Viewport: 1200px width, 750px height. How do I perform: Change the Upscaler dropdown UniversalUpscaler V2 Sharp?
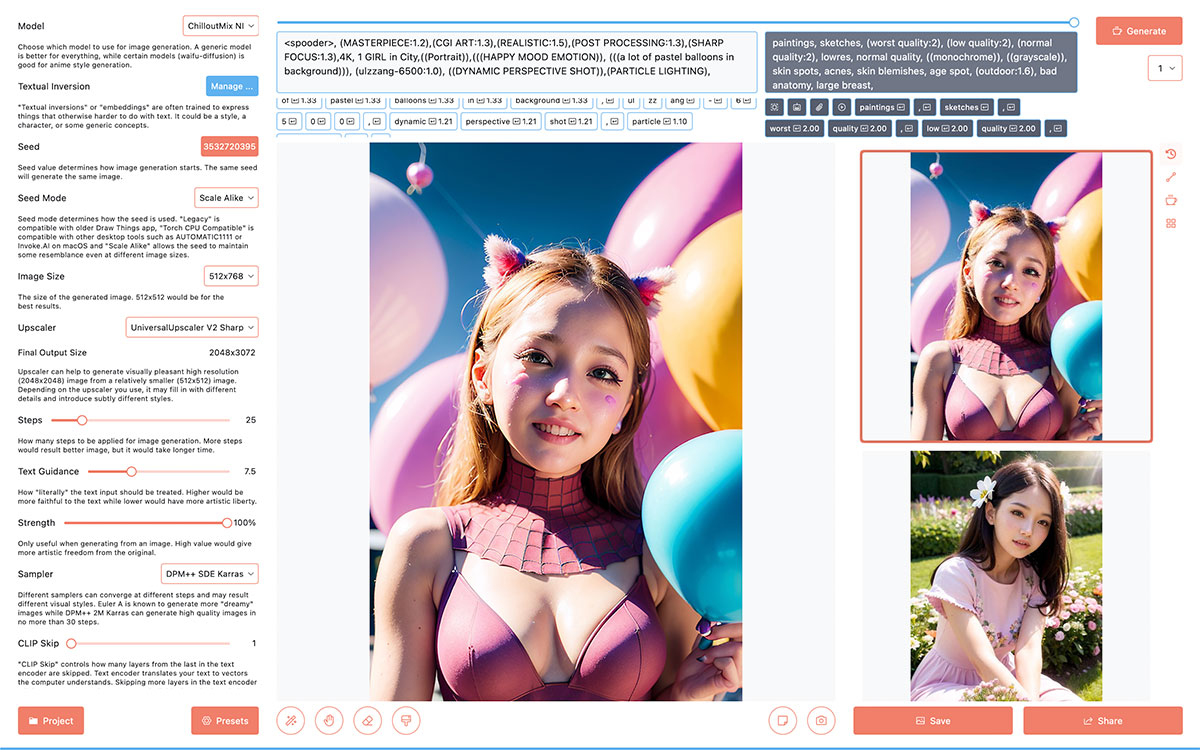click(x=193, y=327)
